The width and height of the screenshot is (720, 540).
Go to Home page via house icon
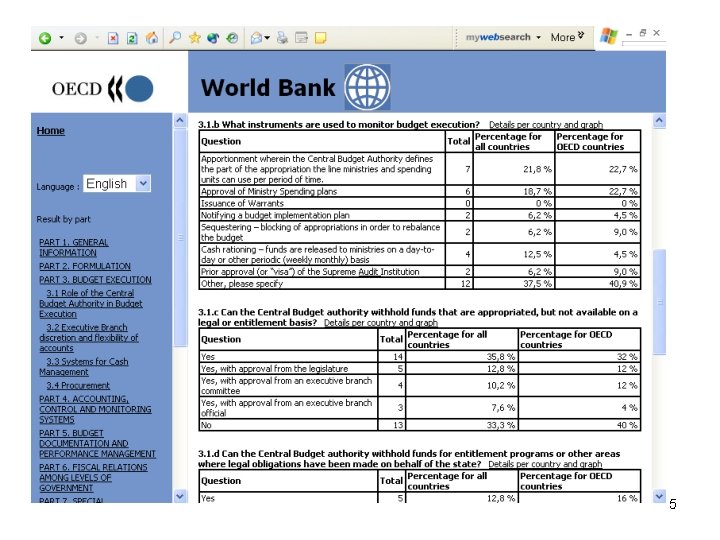pos(152,38)
